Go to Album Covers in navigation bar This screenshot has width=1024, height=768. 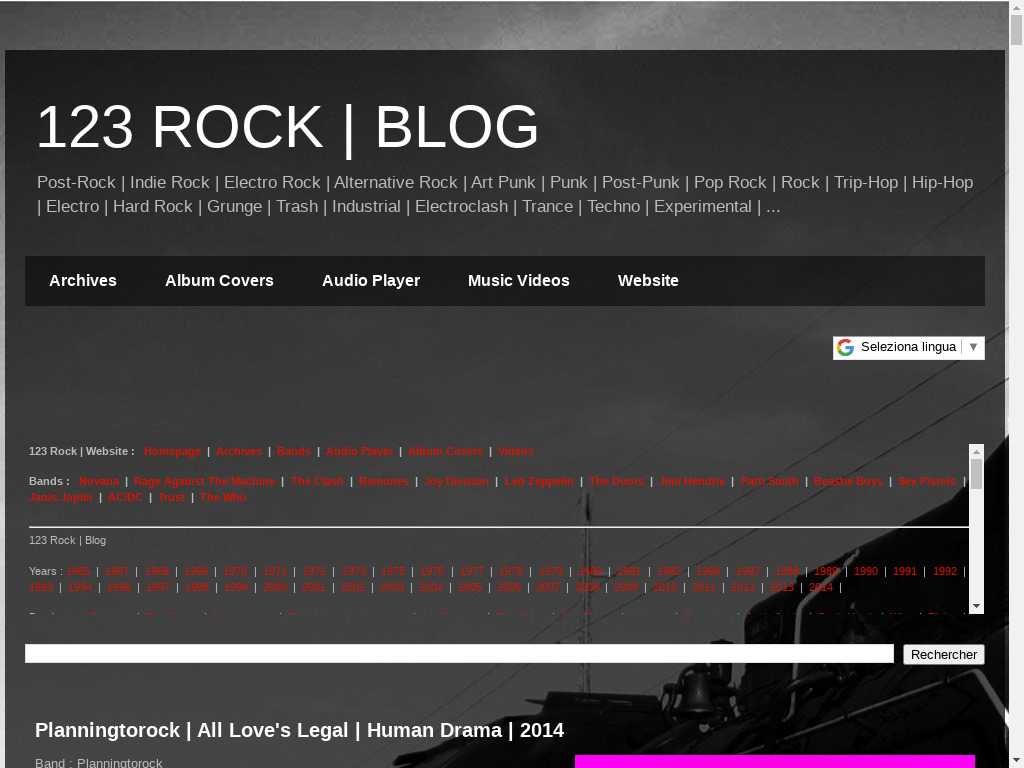[219, 281]
